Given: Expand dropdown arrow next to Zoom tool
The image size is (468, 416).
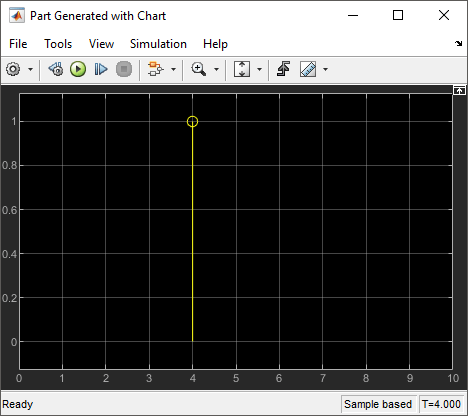Looking at the screenshot, I should point(216,69).
